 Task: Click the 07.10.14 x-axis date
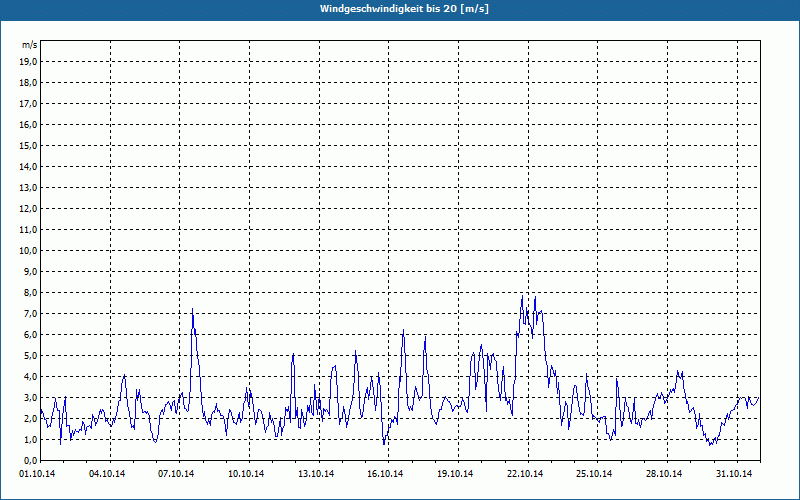pyautogui.click(x=178, y=474)
